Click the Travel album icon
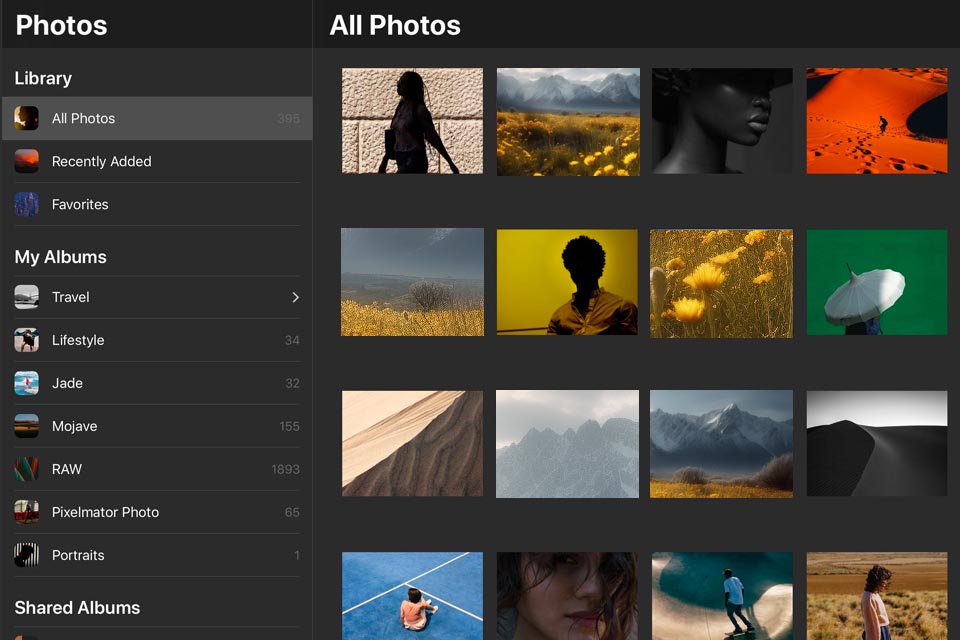 (x=26, y=297)
